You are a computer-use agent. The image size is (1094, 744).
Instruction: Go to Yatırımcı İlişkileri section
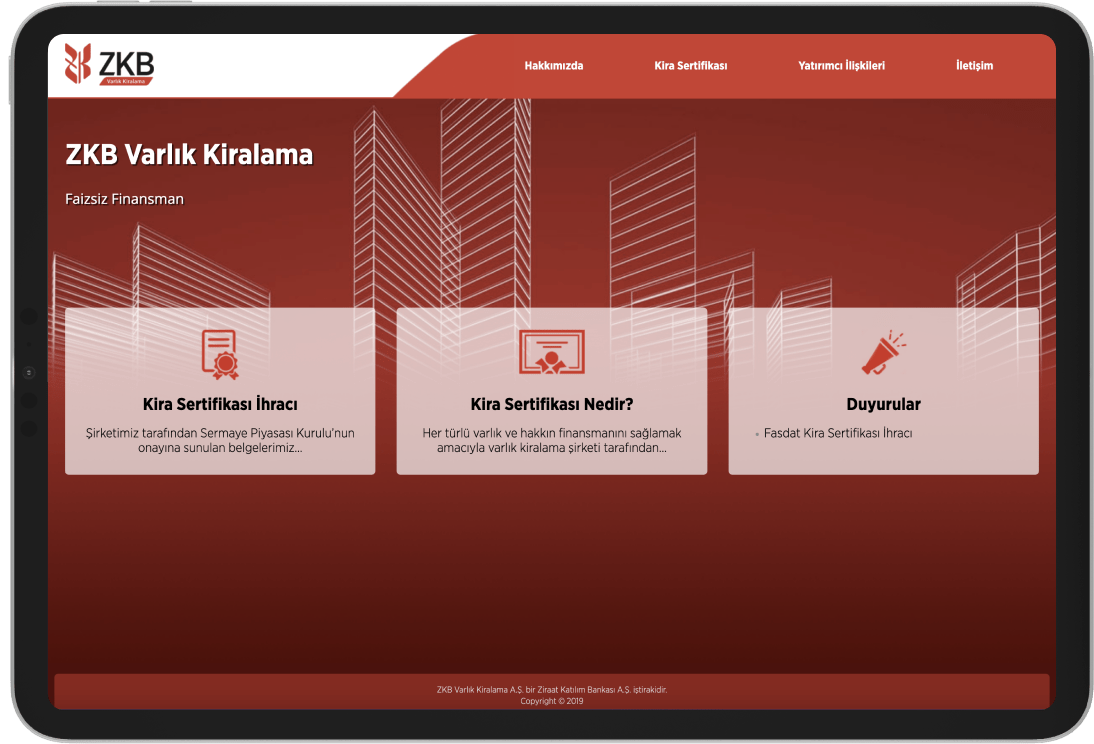(x=841, y=66)
